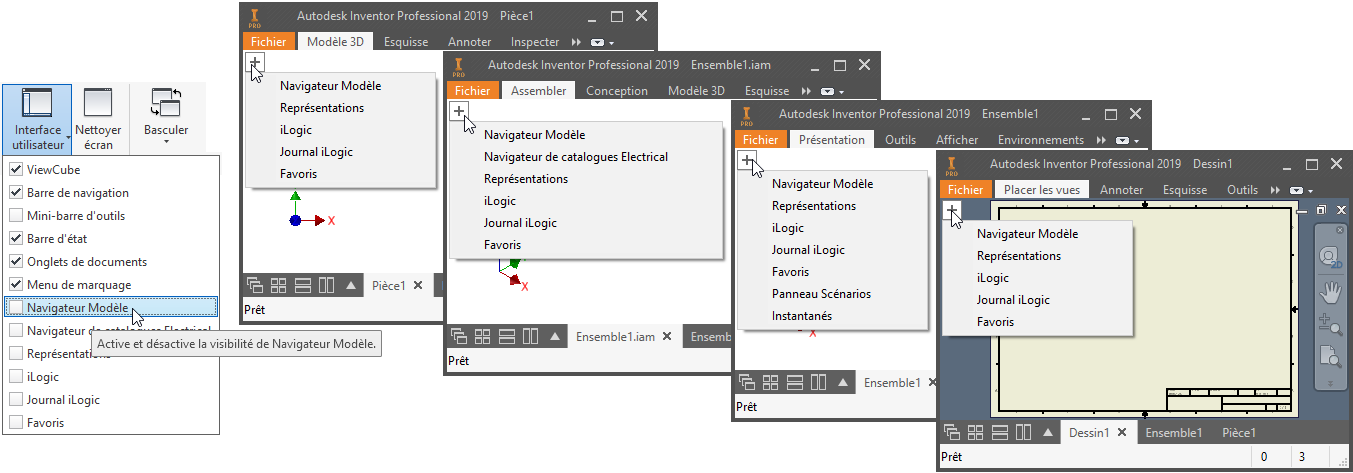Close the navigation bar with its small x
The height and width of the screenshot is (473, 1353).
[x=1341, y=230]
